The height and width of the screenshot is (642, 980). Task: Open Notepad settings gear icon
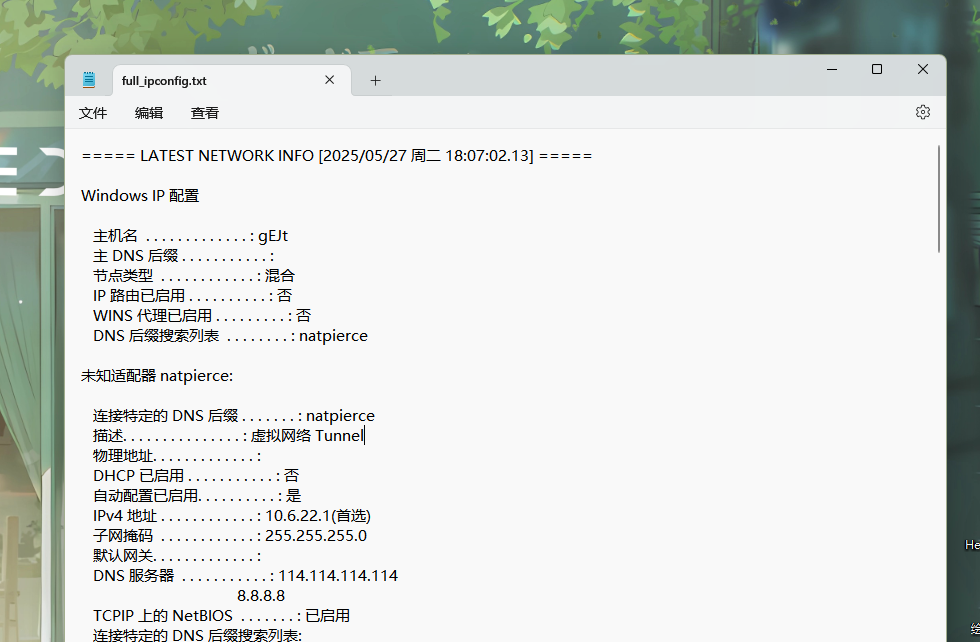point(922,113)
